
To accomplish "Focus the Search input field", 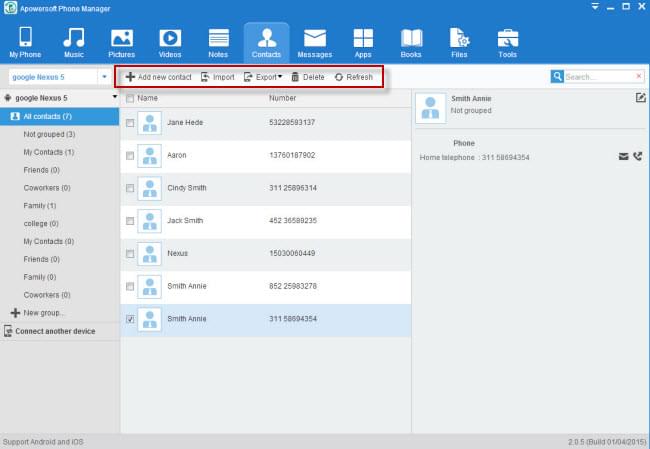I will (x=599, y=77).
